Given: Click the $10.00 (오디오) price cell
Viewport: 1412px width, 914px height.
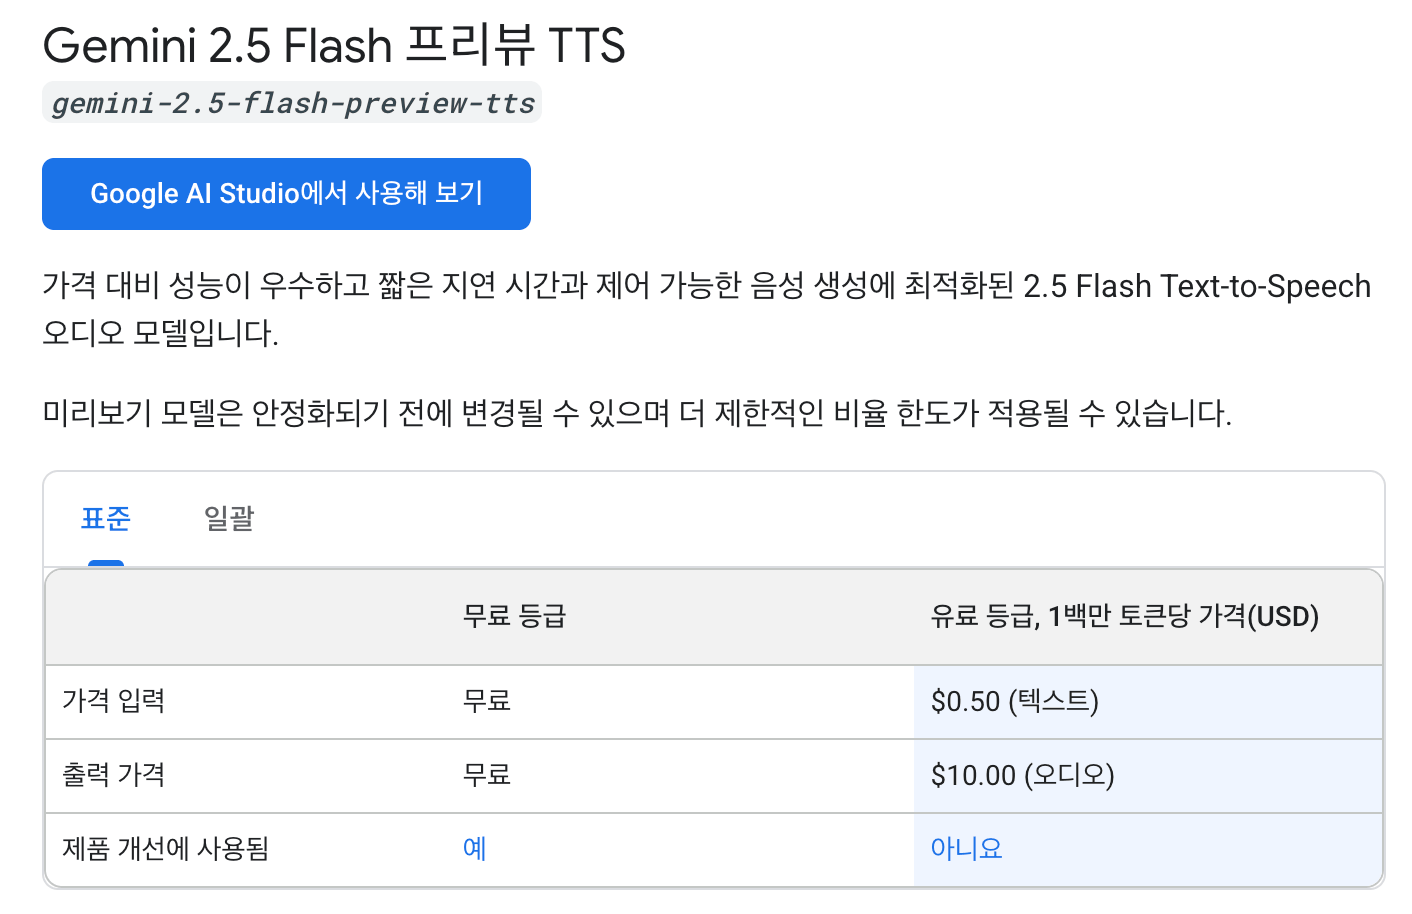Looking at the screenshot, I should point(1022,775).
